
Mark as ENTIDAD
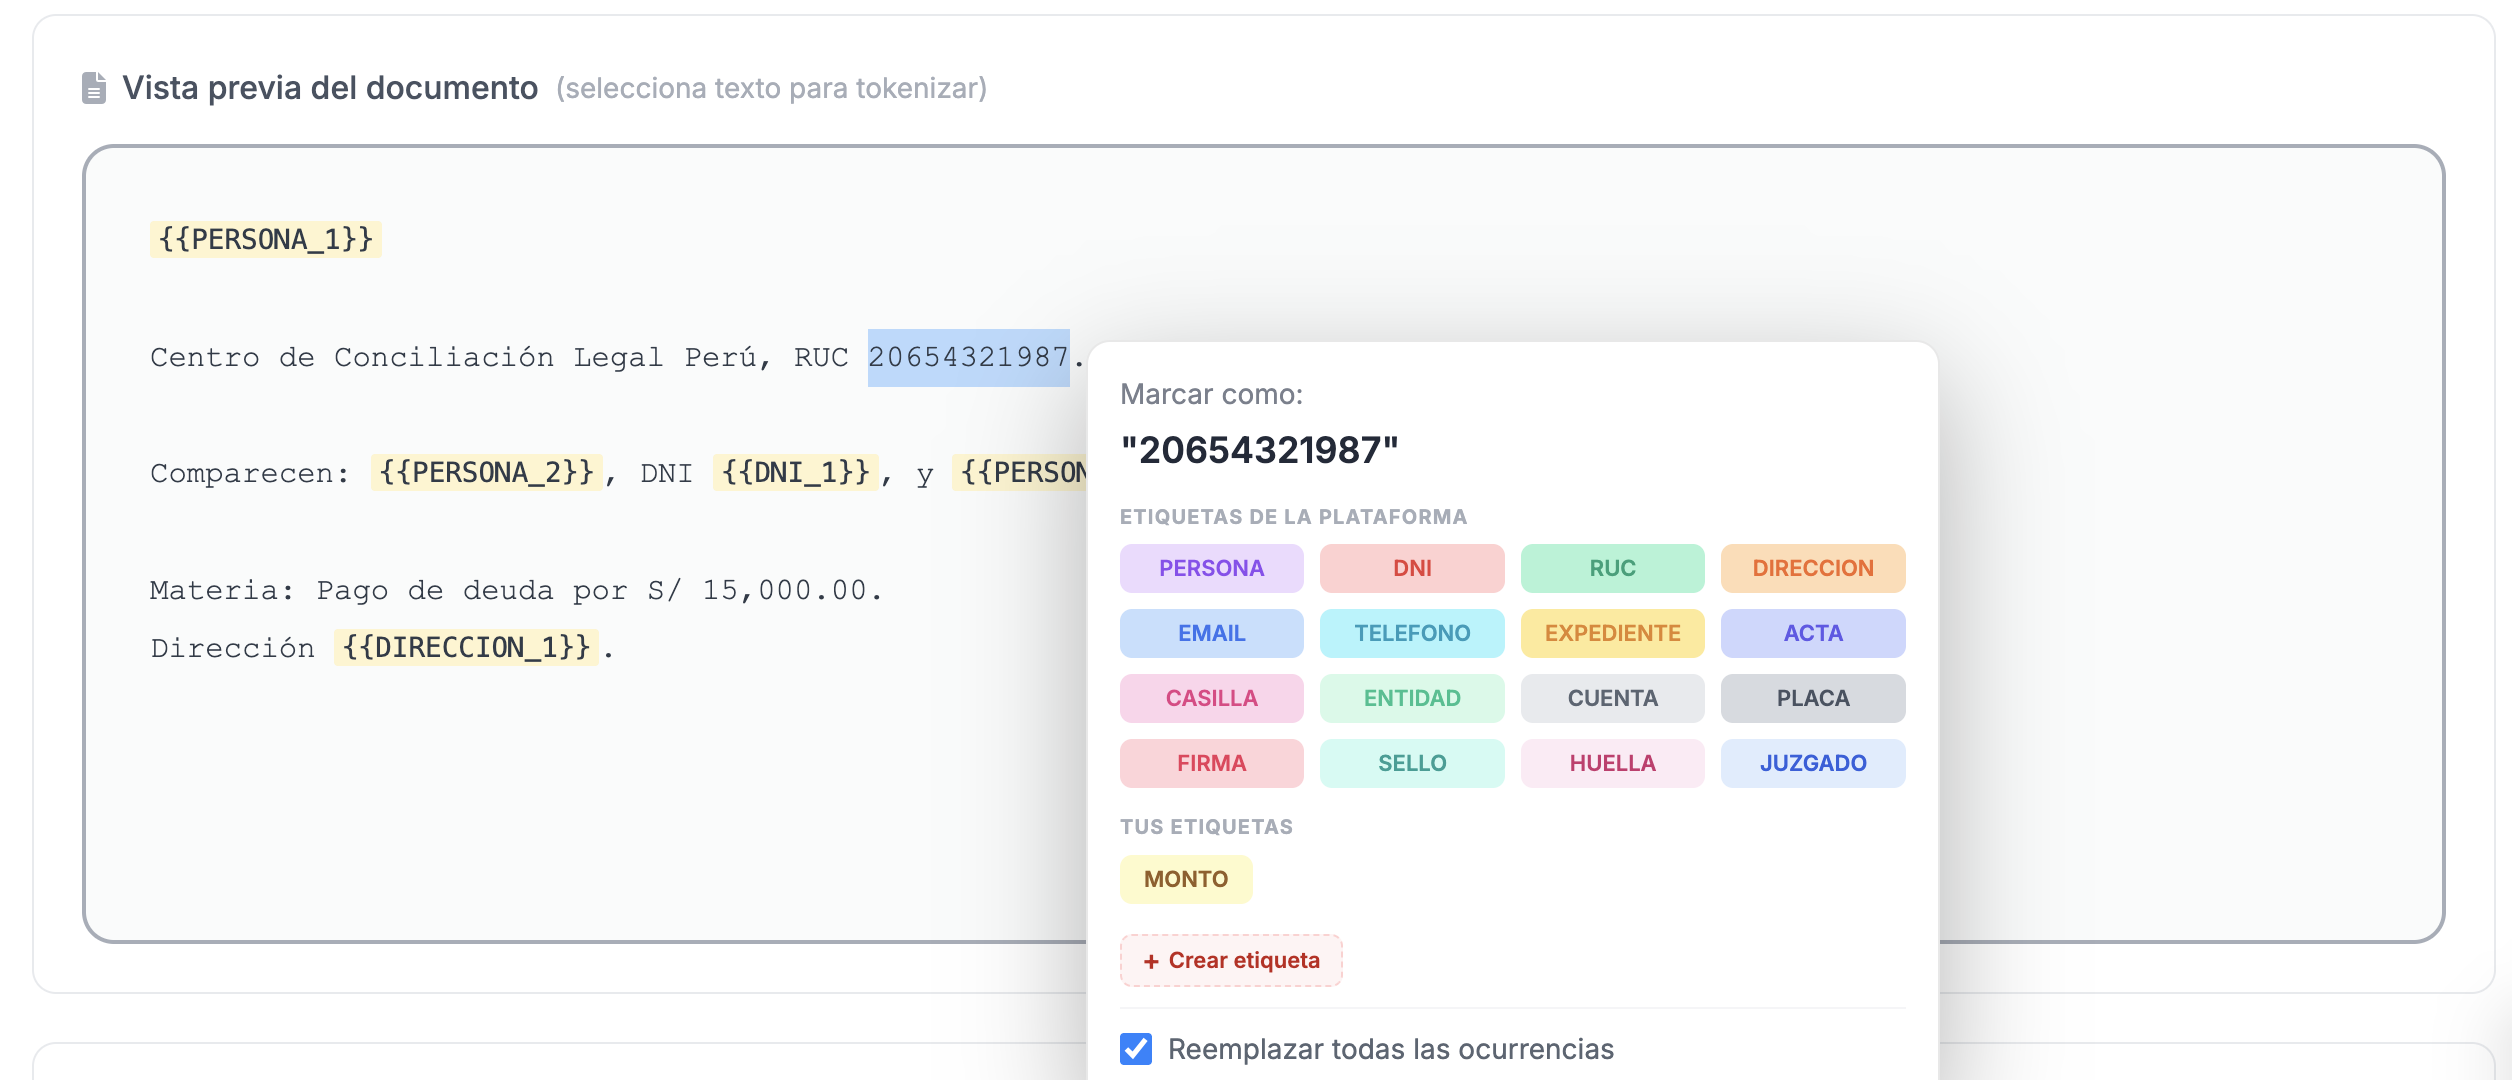click(1412, 698)
